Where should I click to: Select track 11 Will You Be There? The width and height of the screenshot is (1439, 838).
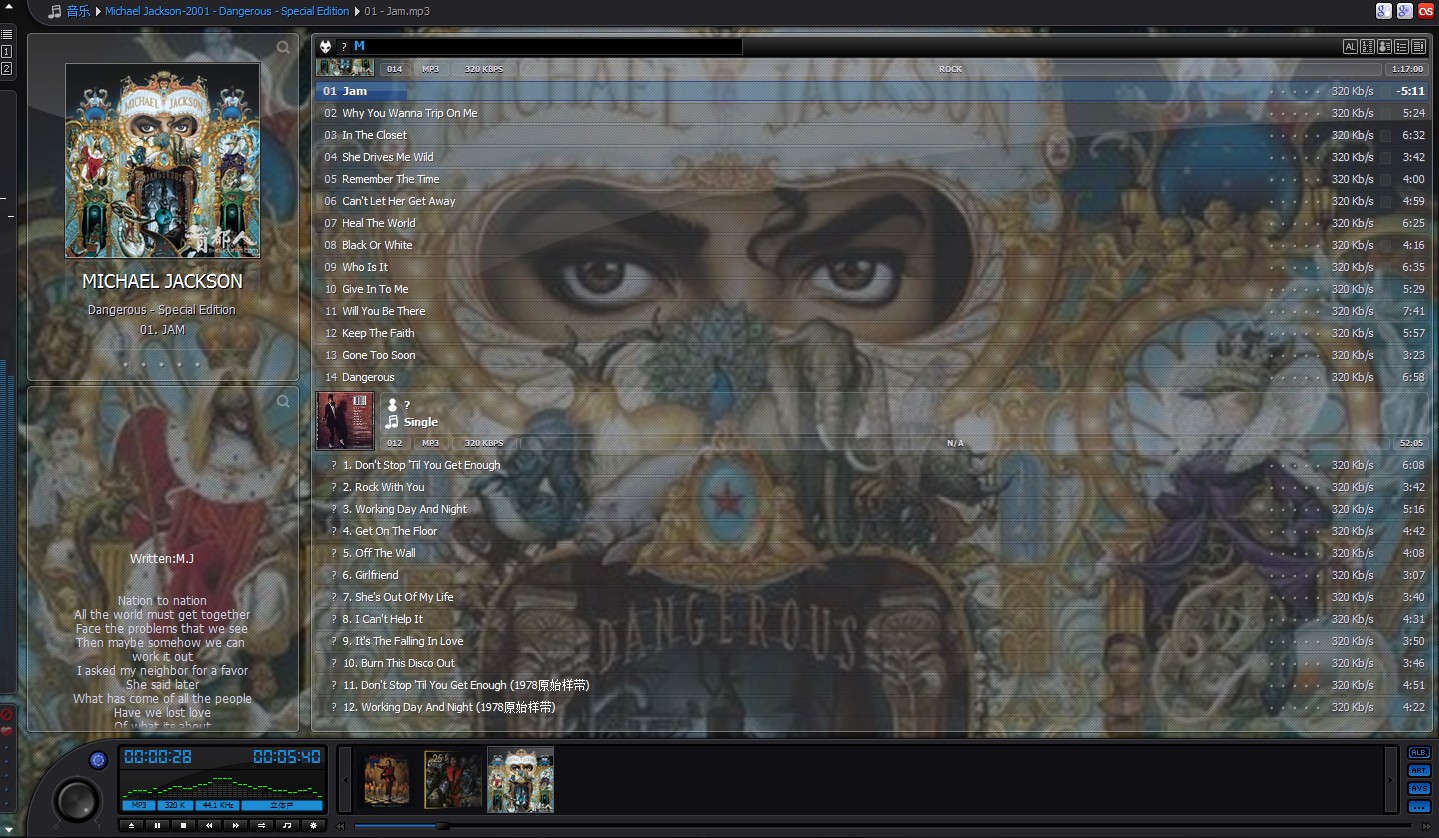(870, 311)
